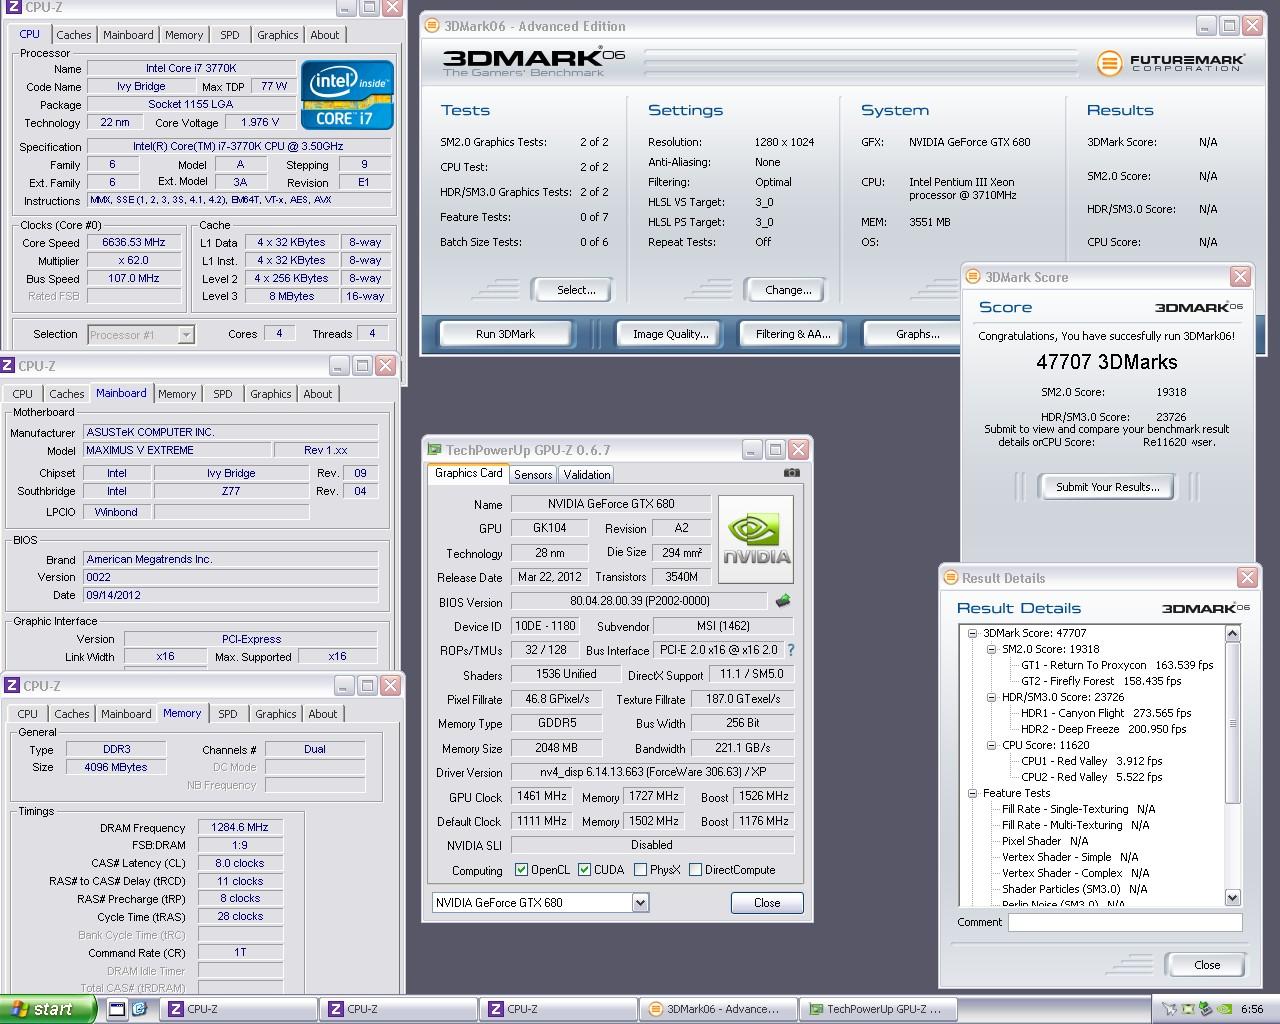The height and width of the screenshot is (1024, 1280).
Task: Click Submit Your Results... button
Action: (x=1107, y=487)
